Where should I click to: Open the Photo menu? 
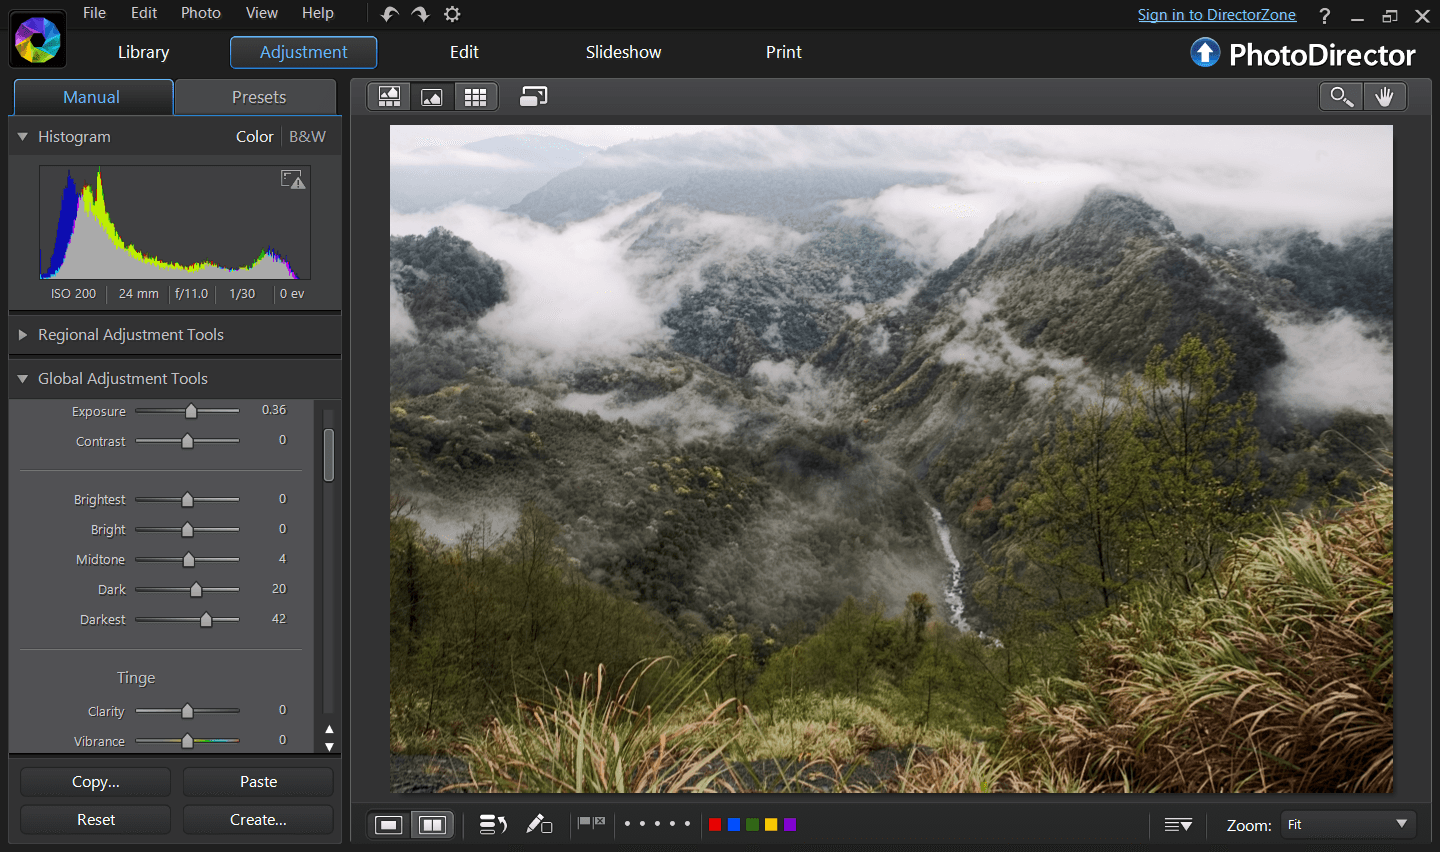201,13
